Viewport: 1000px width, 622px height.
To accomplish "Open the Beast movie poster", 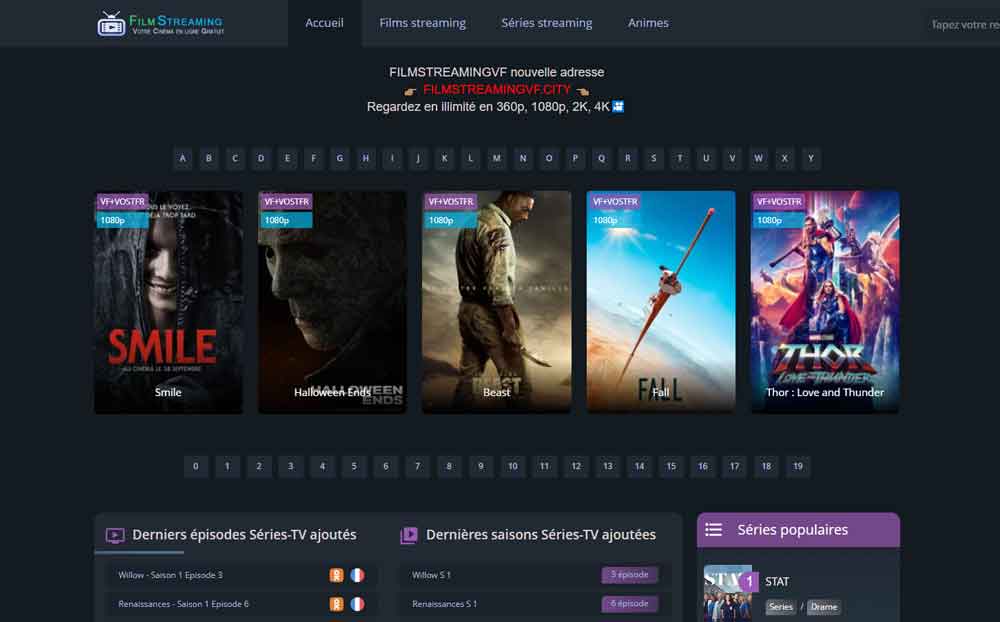I will [x=496, y=302].
